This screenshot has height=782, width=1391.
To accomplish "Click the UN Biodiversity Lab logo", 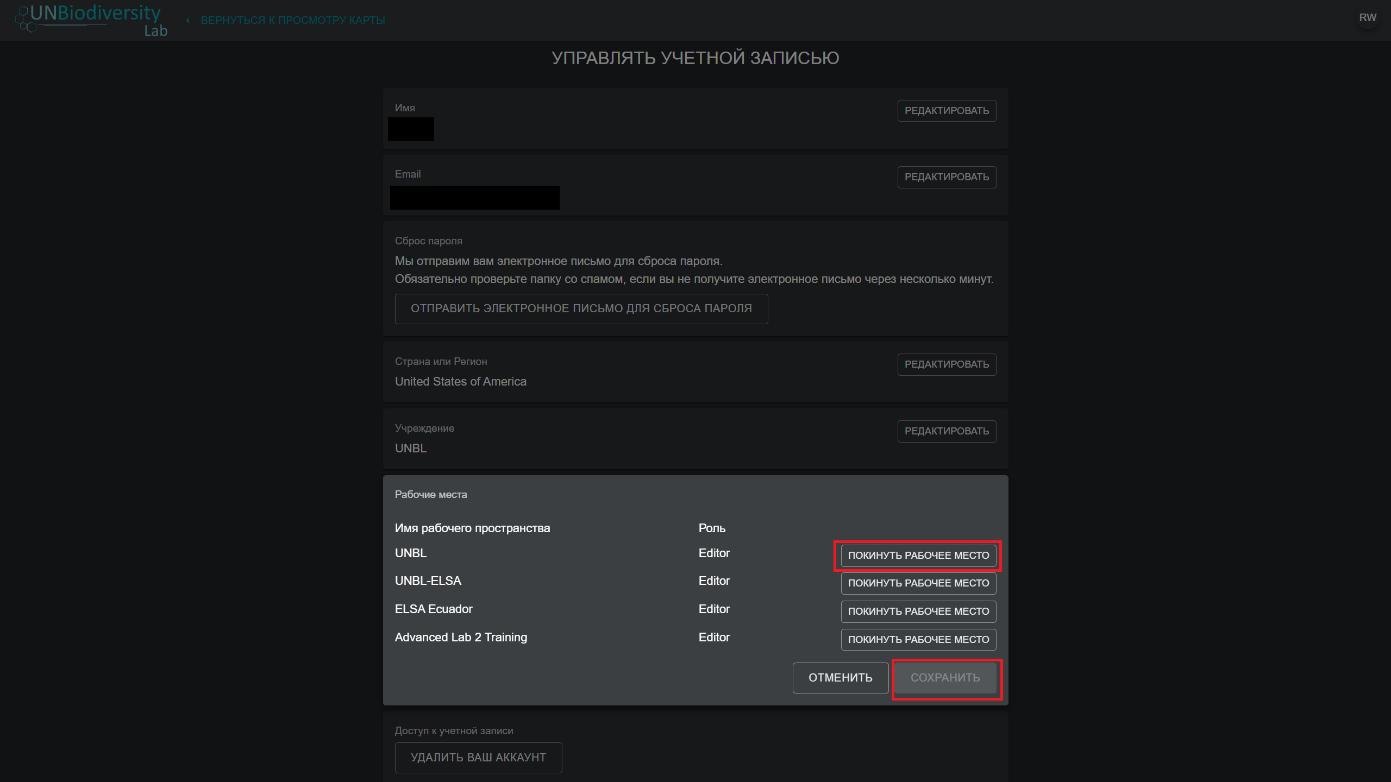I will pyautogui.click(x=90, y=20).
